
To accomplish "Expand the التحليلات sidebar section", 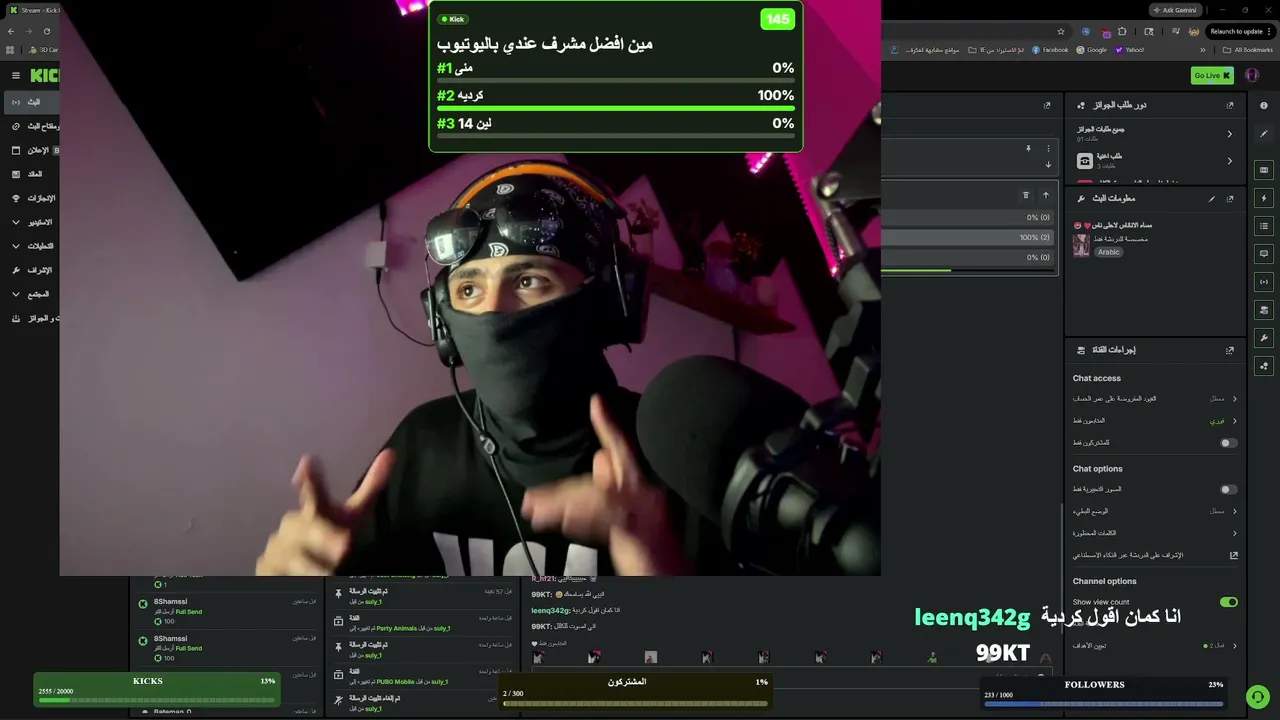I will tap(16, 246).
